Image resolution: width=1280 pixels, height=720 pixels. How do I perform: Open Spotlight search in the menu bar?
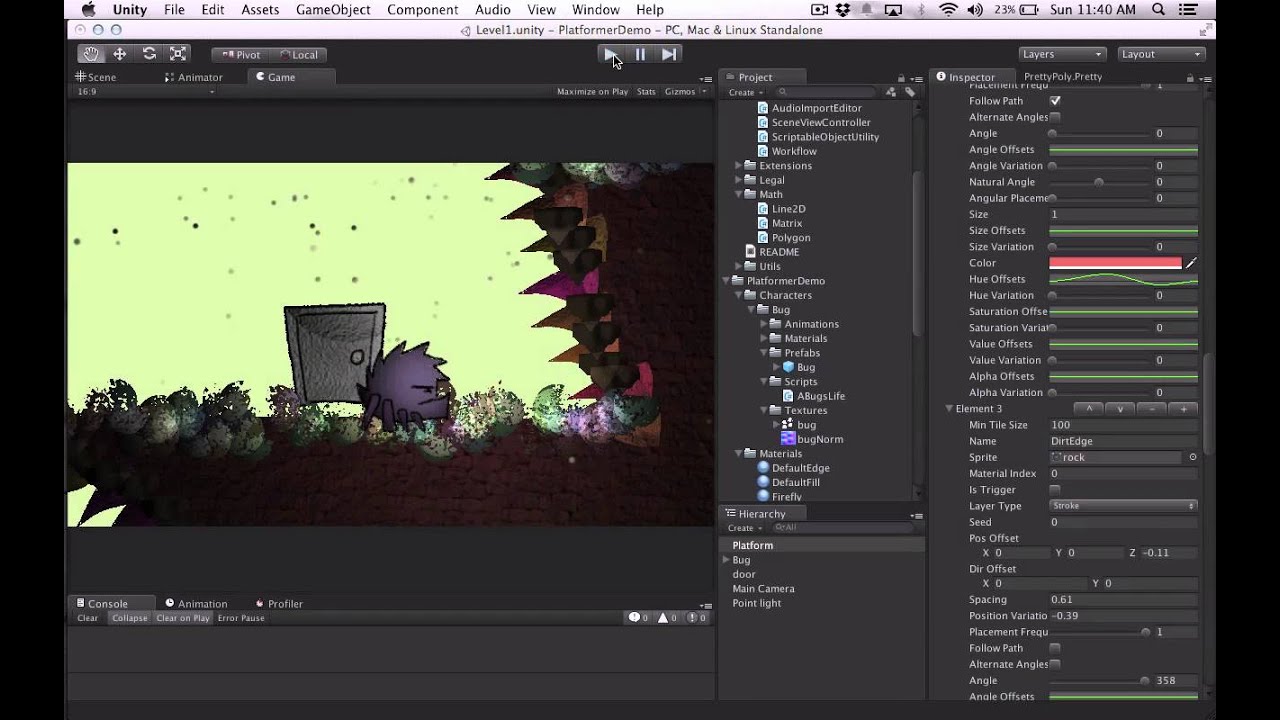pyautogui.click(x=1157, y=10)
